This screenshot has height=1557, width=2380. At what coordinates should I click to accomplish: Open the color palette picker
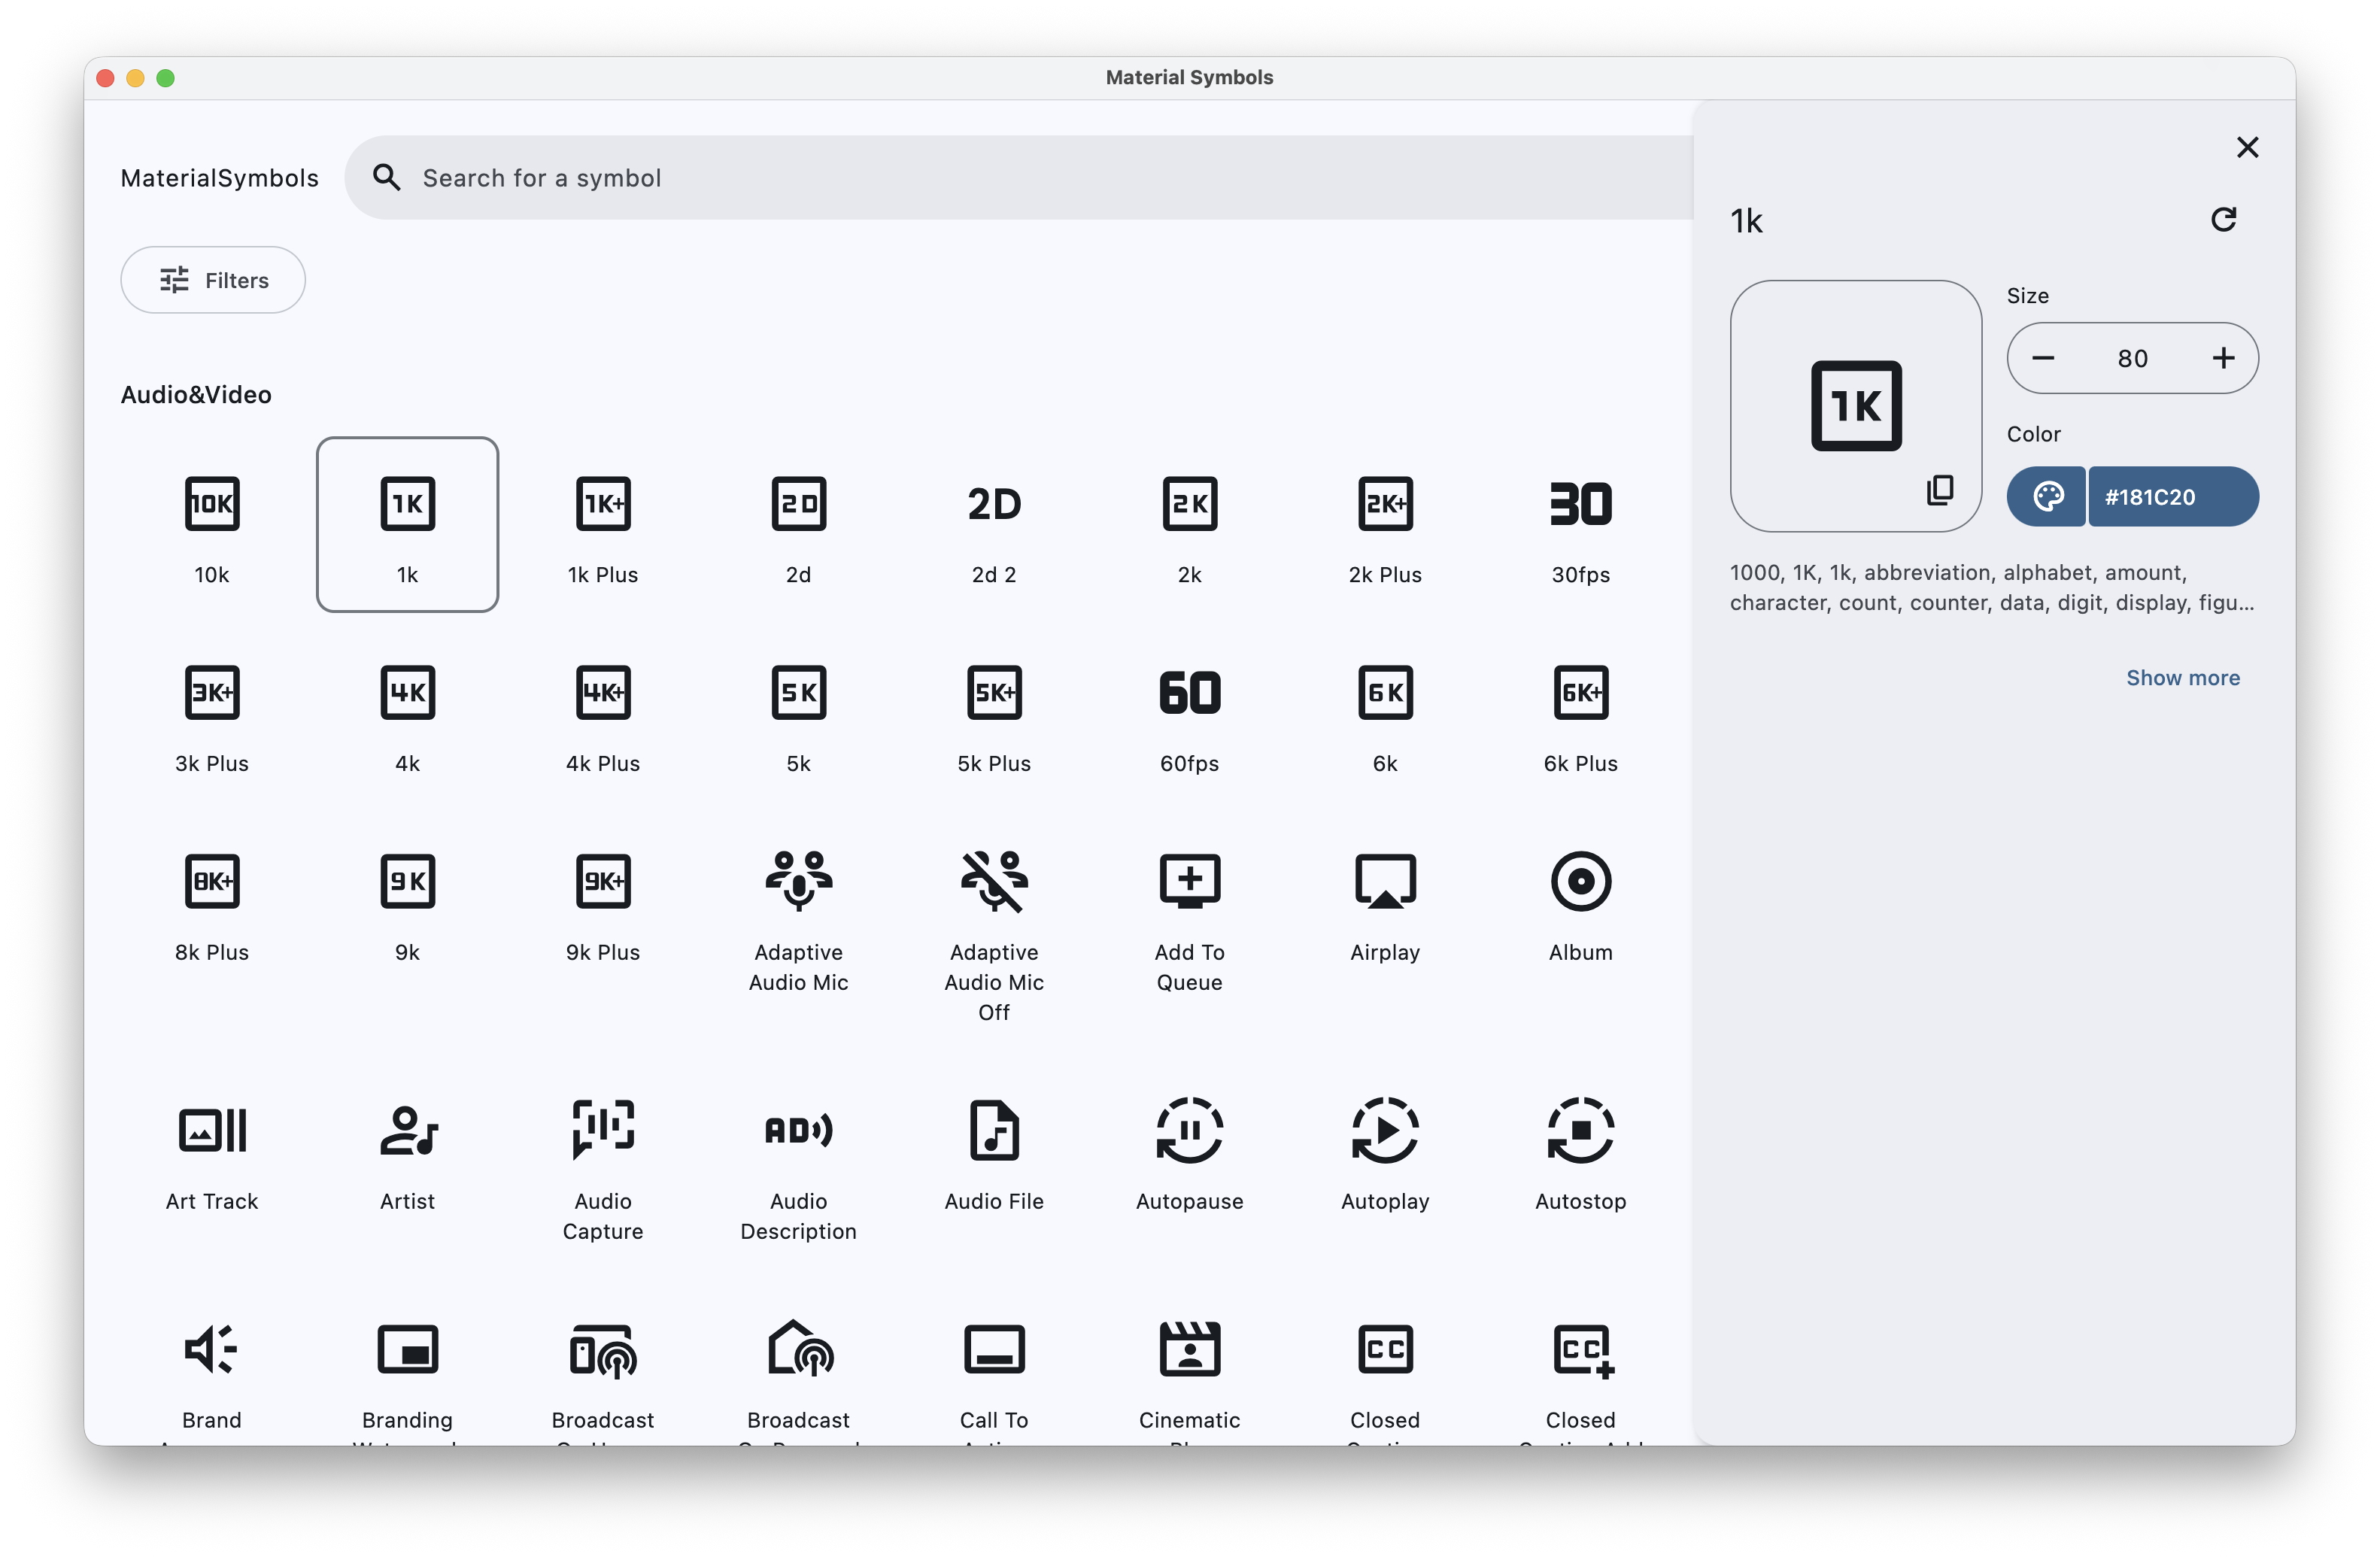point(2047,496)
